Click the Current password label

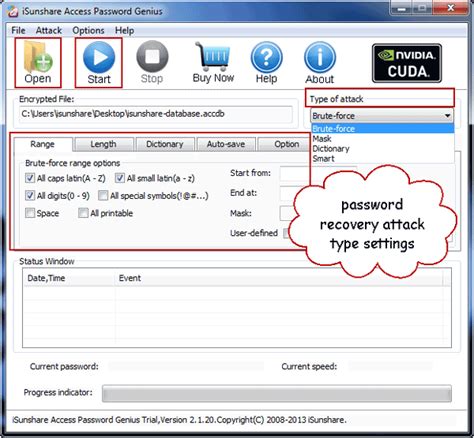64,367
